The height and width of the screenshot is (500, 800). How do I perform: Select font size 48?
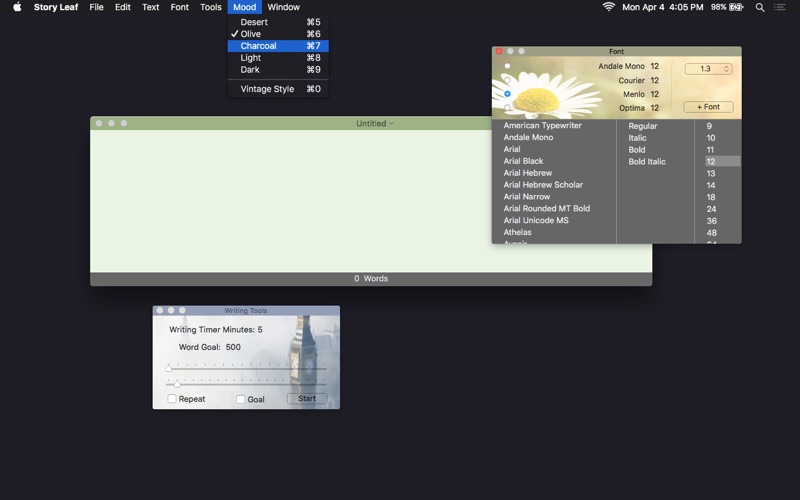[x=711, y=233]
